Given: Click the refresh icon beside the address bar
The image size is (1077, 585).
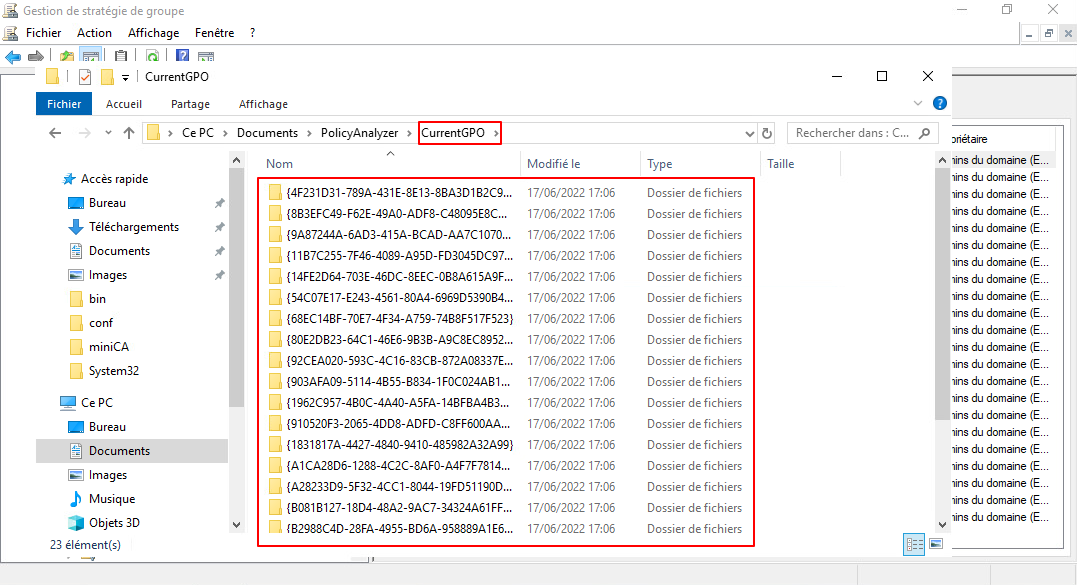Looking at the screenshot, I should (x=767, y=133).
